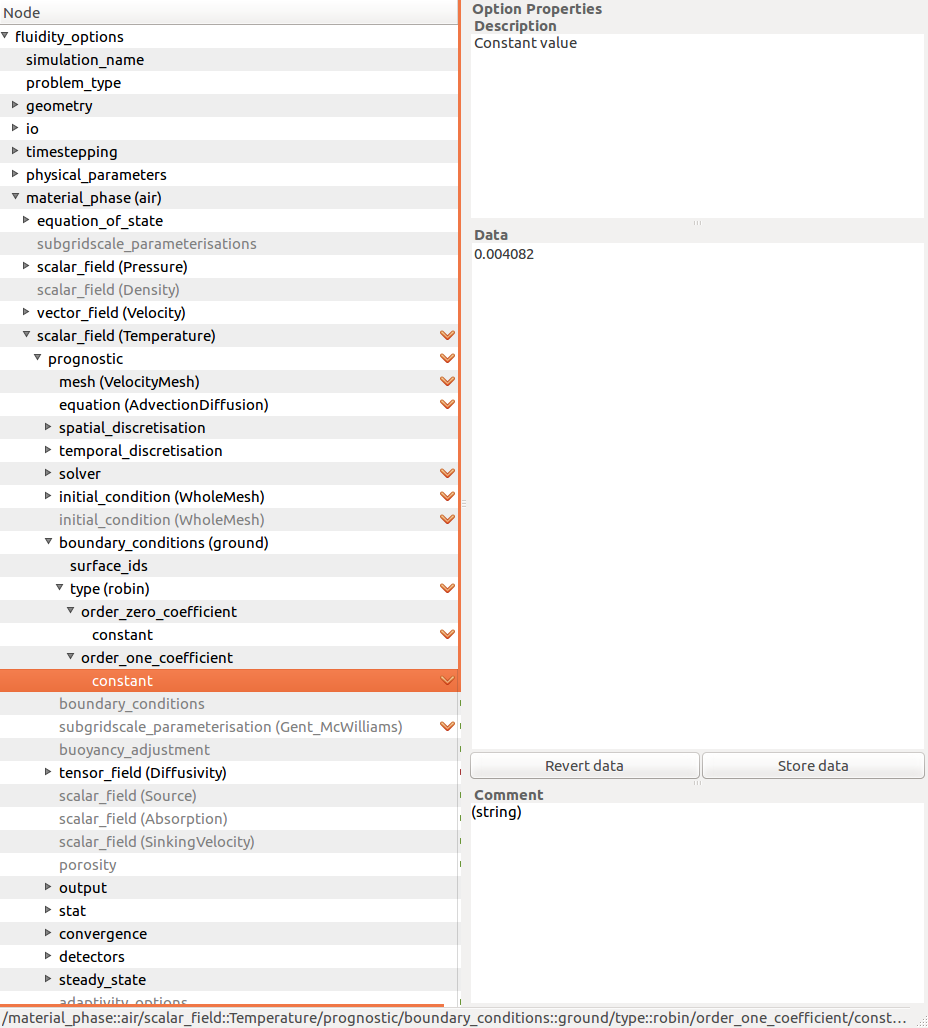Select greyed subgridscale_parameterisations row
The height and width of the screenshot is (1028, 928).
229,244
